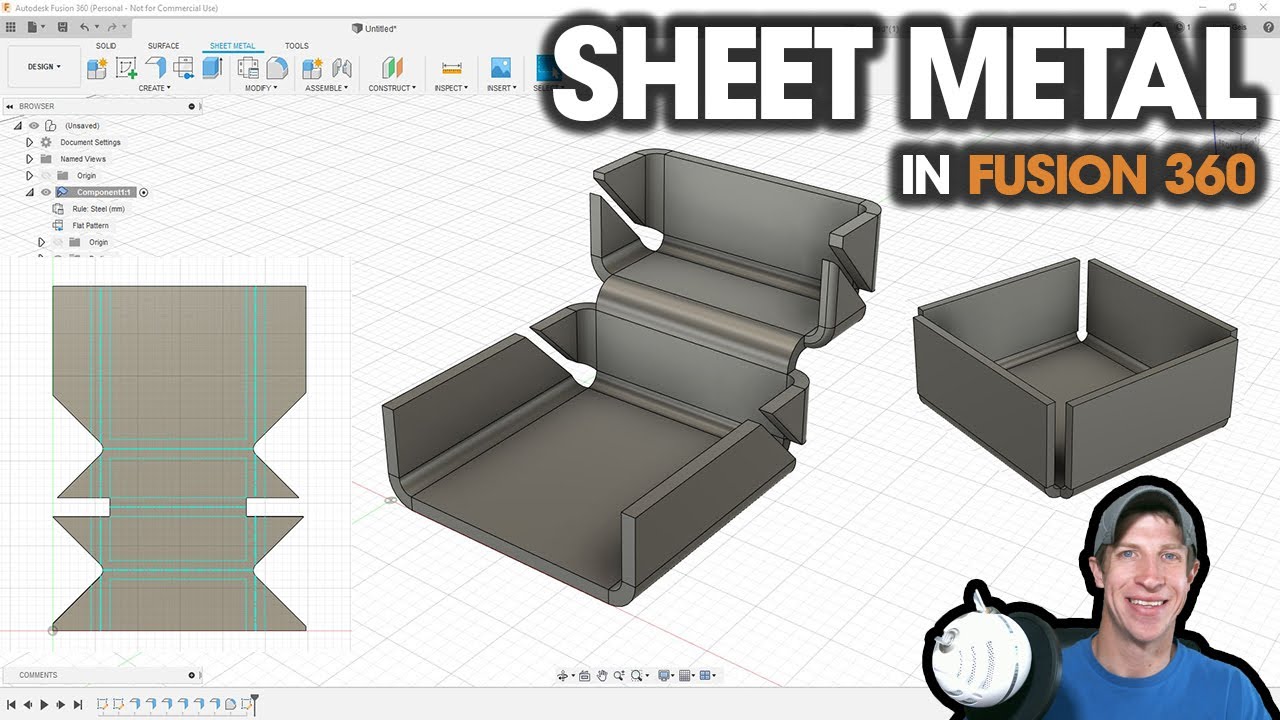Viewport: 1280px width, 720px height.
Task: Play the timeline
Action: pos(44,705)
